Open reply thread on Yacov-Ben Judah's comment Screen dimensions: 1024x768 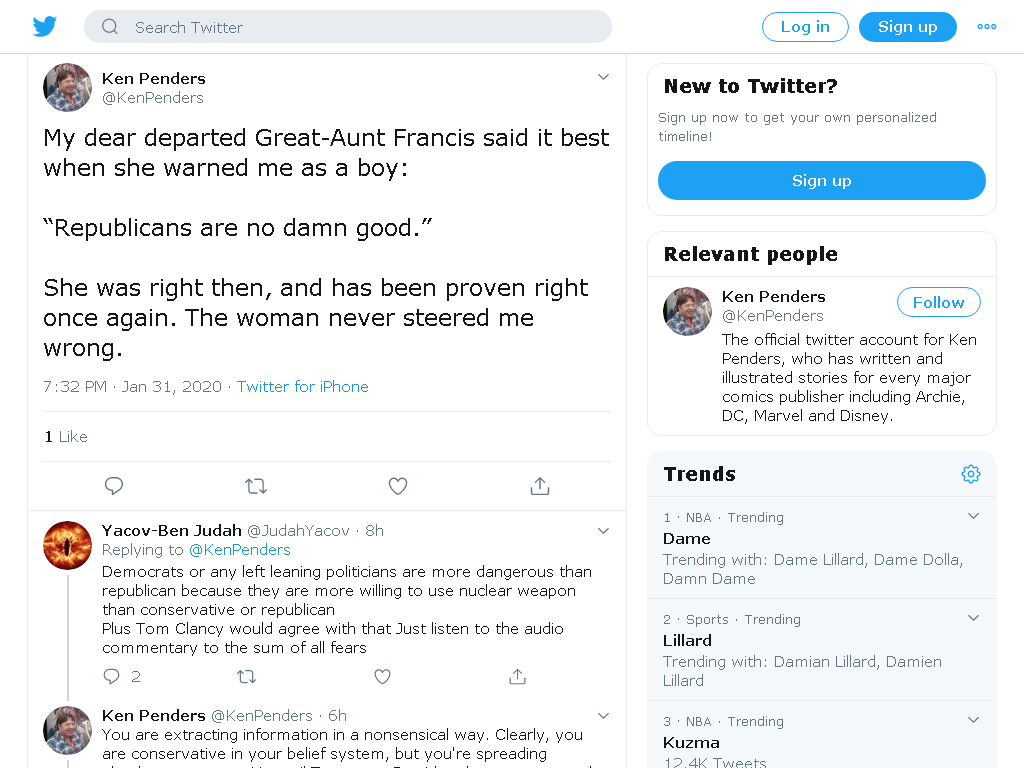pos(112,677)
